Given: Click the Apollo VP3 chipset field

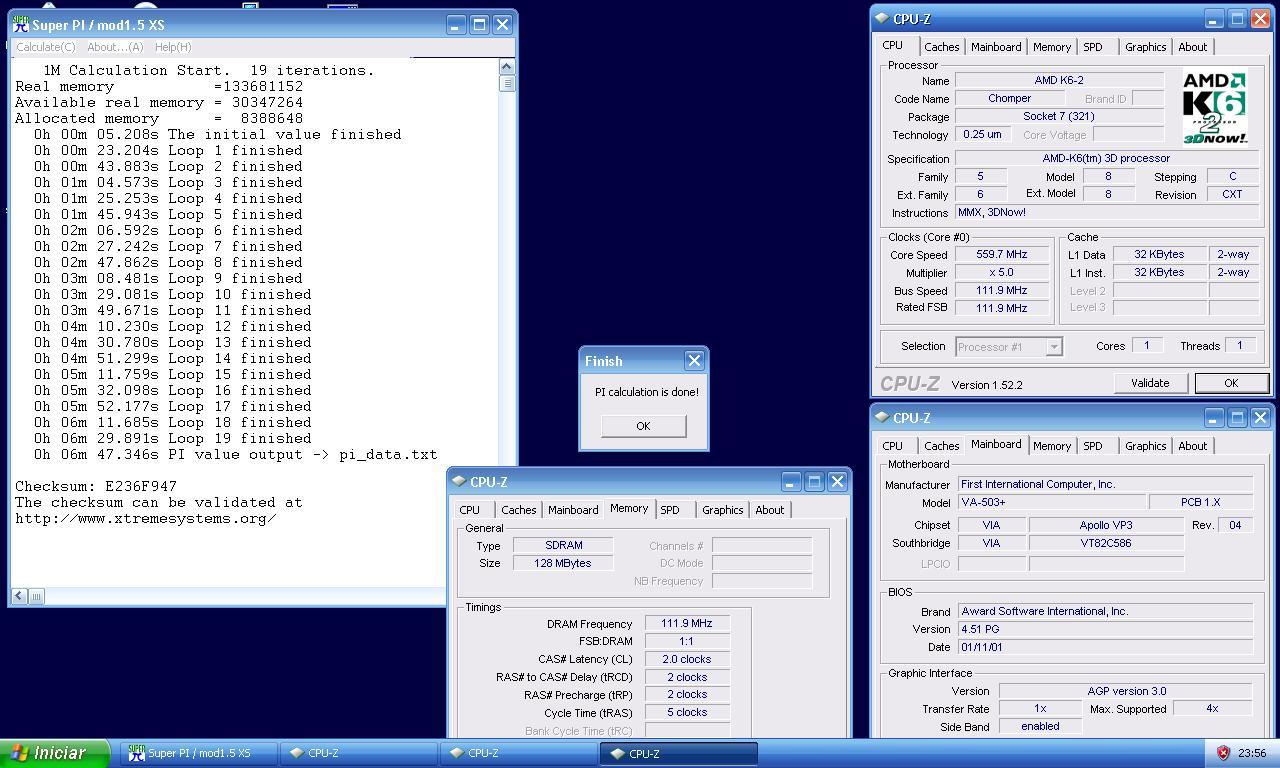Looking at the screenshot, I should tap(1106, 525).
